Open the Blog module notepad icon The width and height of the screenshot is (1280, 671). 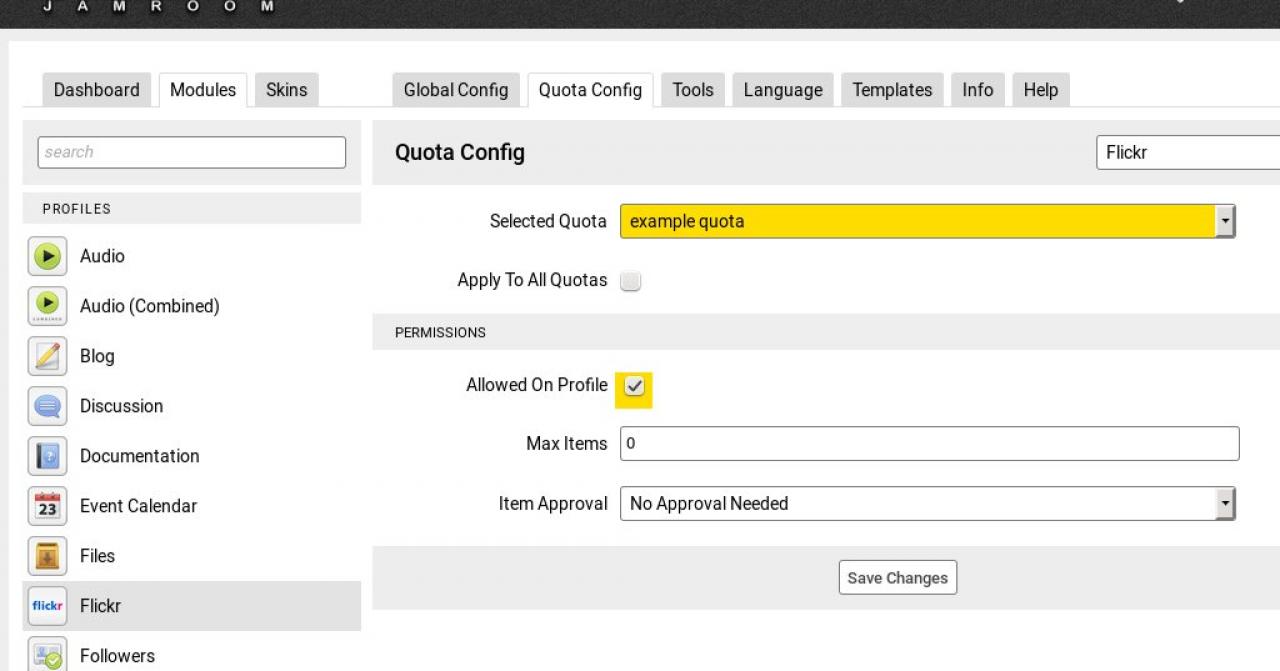[47, 356]
